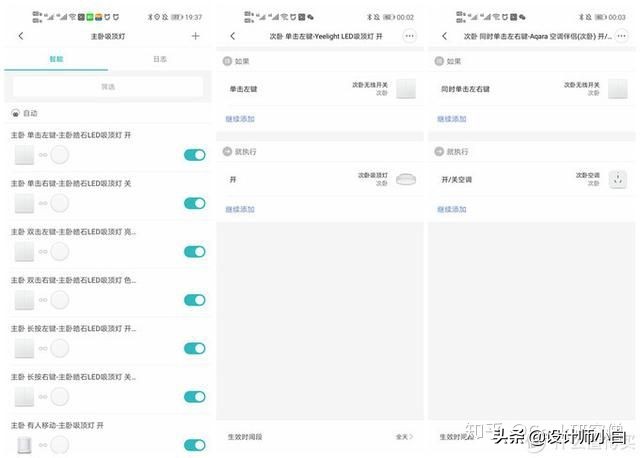Click wireless switch icon in 双击左键 row
This screenshot has width=640, height=458.
(x=24, y=251)
